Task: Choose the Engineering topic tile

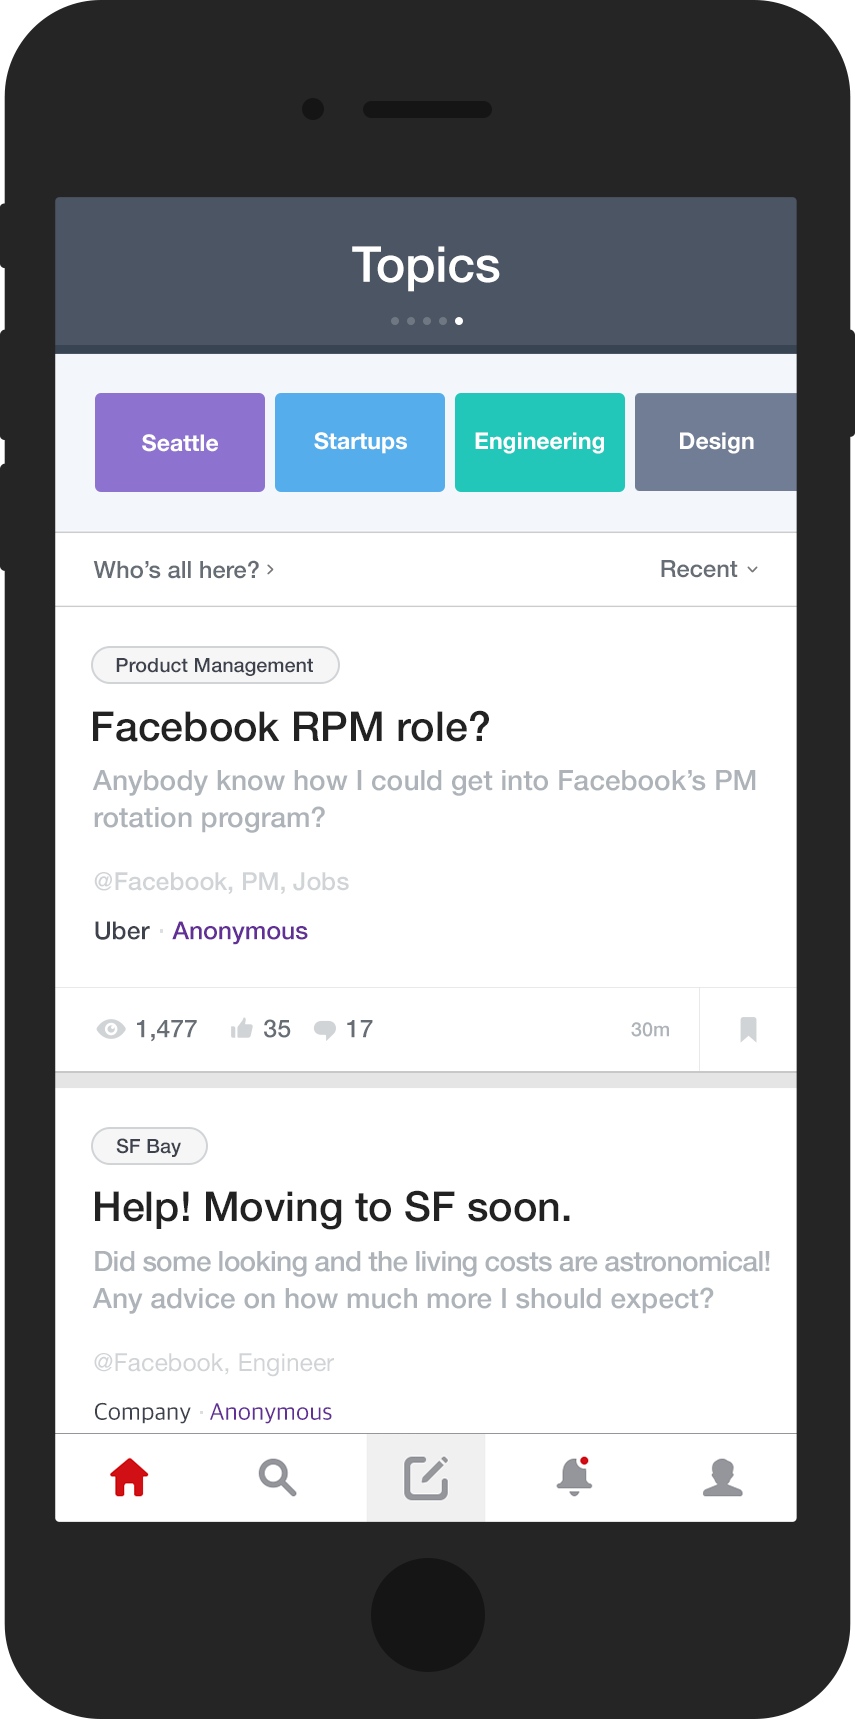Action: pos(540,442)
